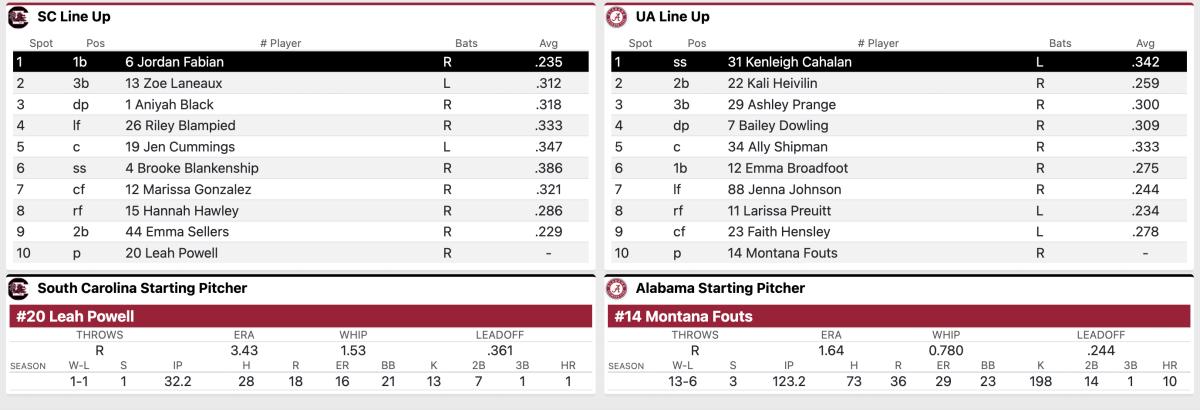The image size is (1200, 410).
Task: Select Jordan Fabian row in SC lineup
Action: coord(300,62)
